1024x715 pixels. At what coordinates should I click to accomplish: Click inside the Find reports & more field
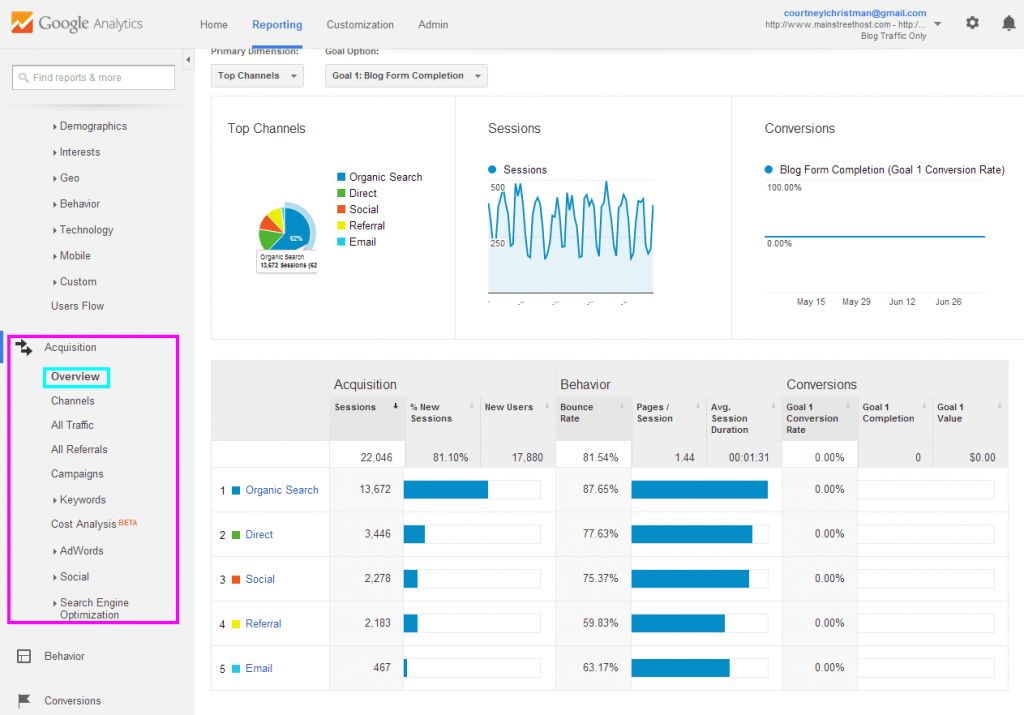(95, 76)
